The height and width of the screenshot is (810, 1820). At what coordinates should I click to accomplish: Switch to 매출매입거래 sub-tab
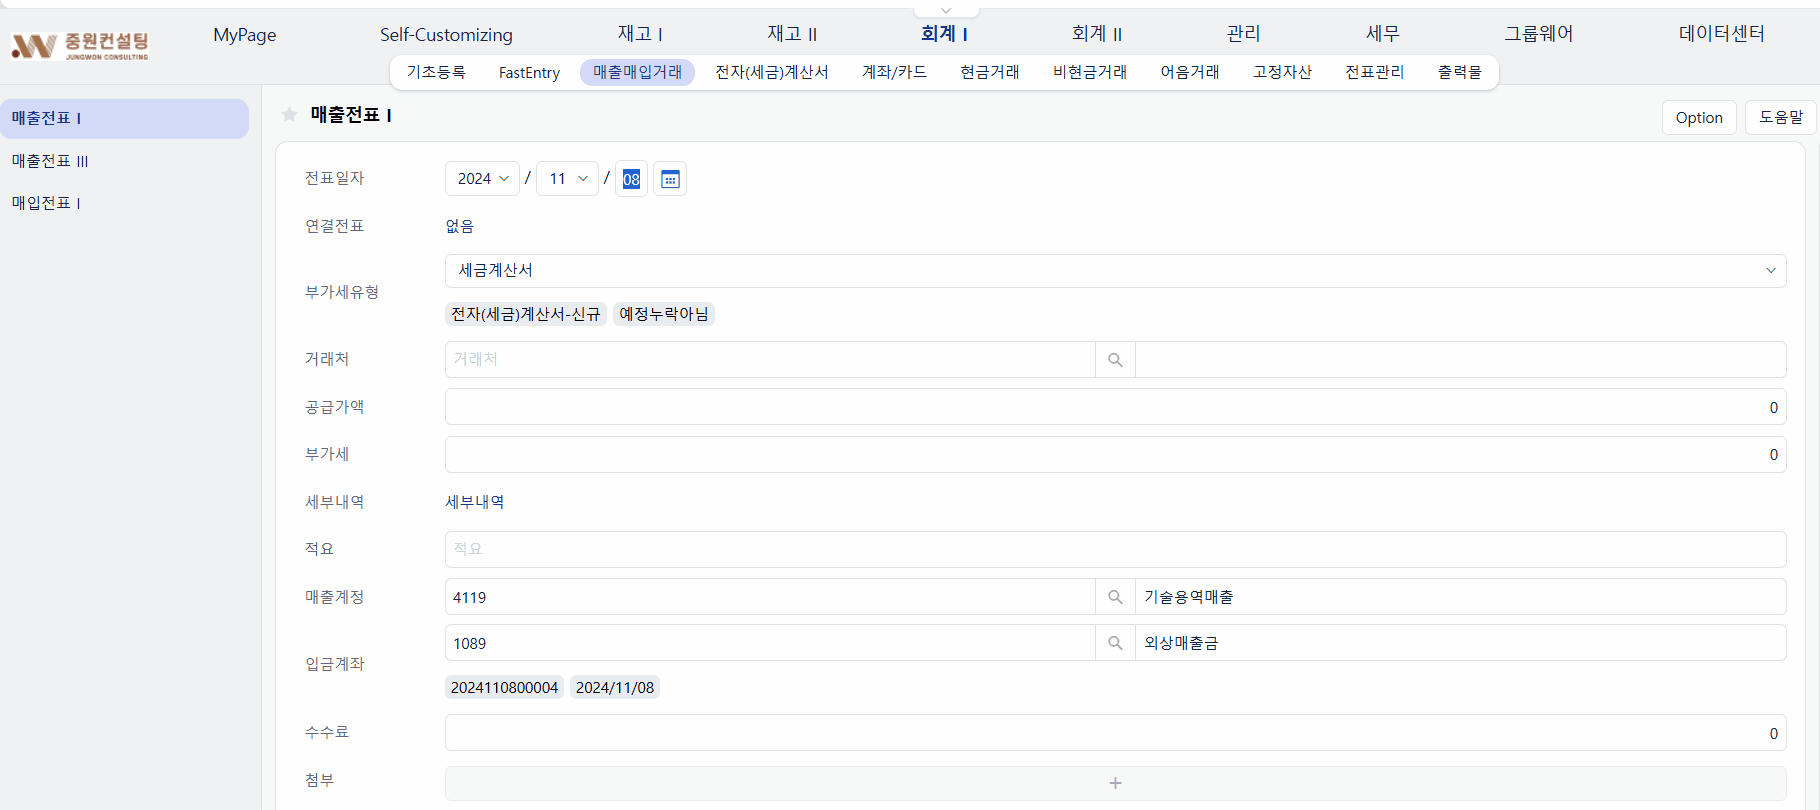coord(637,72)
